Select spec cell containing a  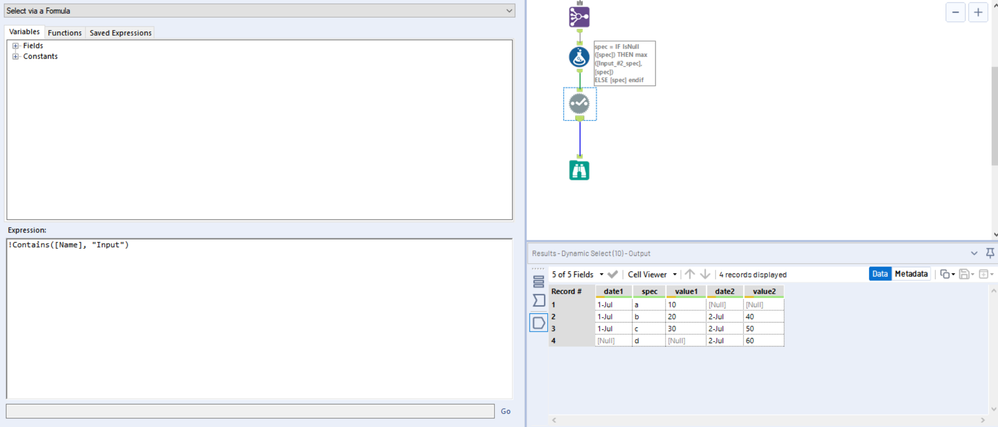pos(649,304)
